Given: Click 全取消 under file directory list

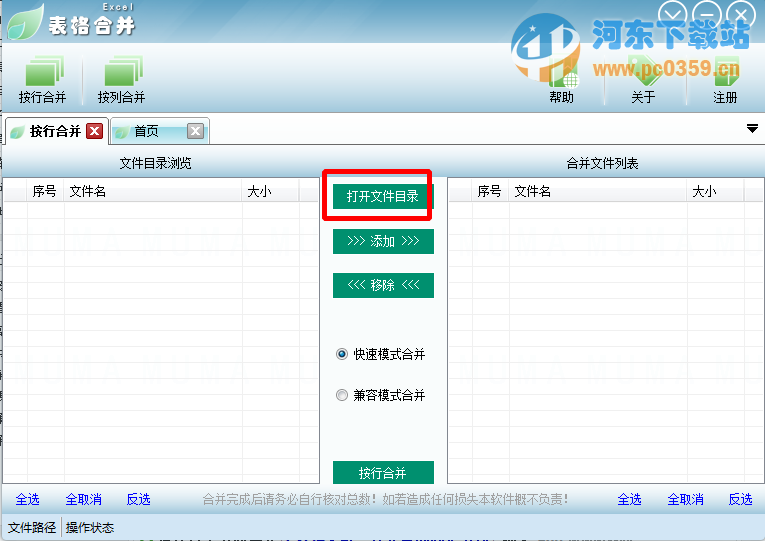Looking at the screenshot, I should tap(83, 500).
